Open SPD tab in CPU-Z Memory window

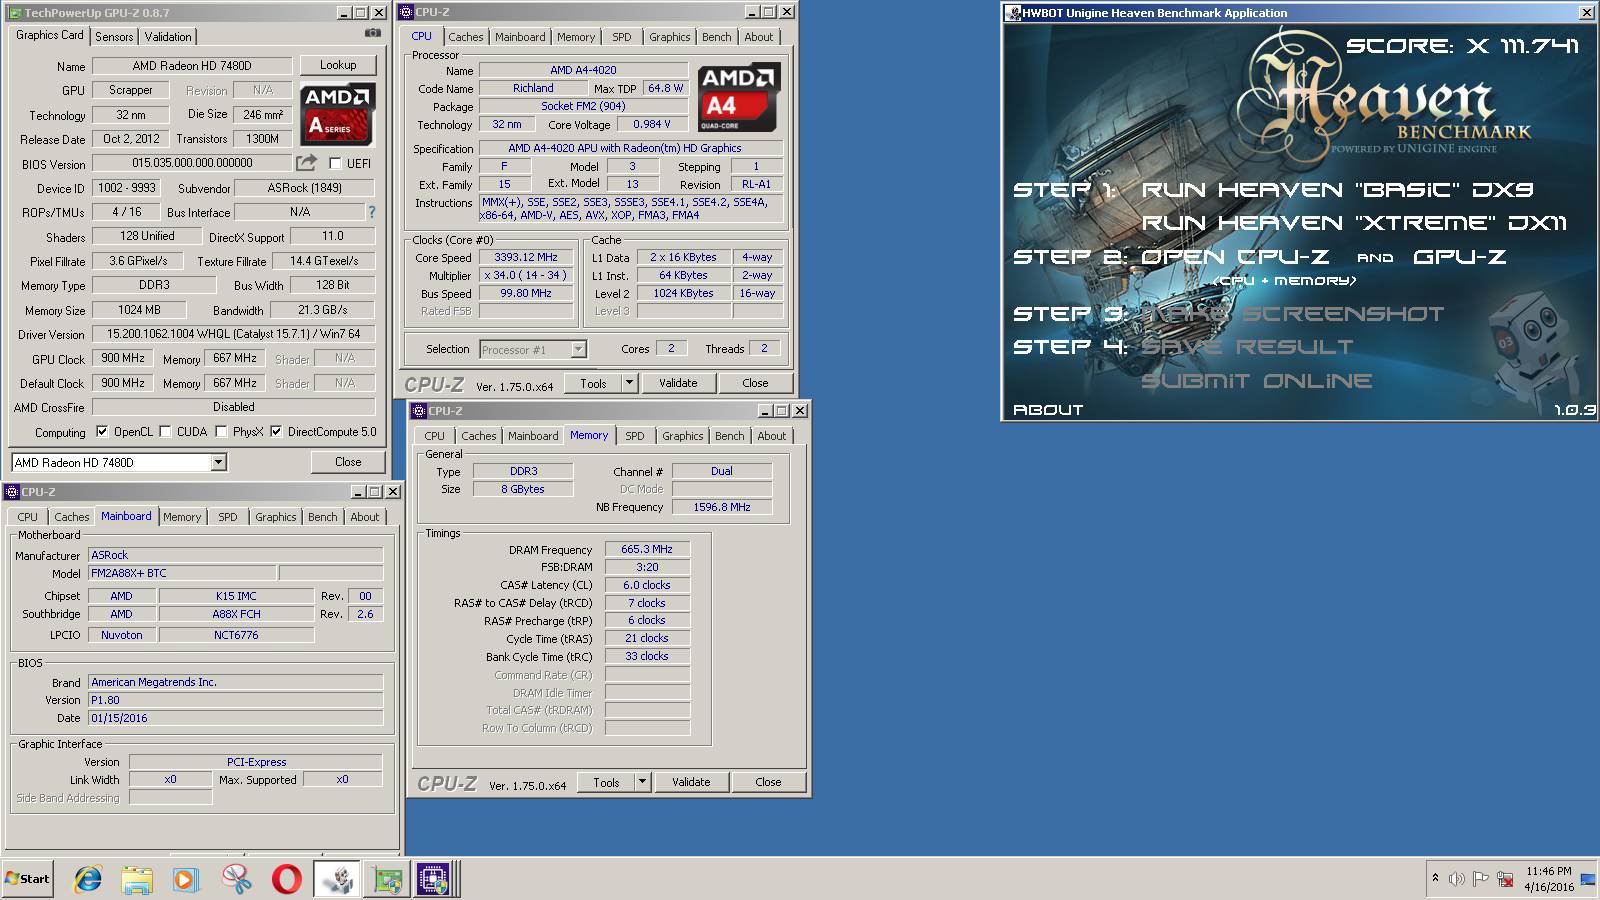(x=635, y=436)
